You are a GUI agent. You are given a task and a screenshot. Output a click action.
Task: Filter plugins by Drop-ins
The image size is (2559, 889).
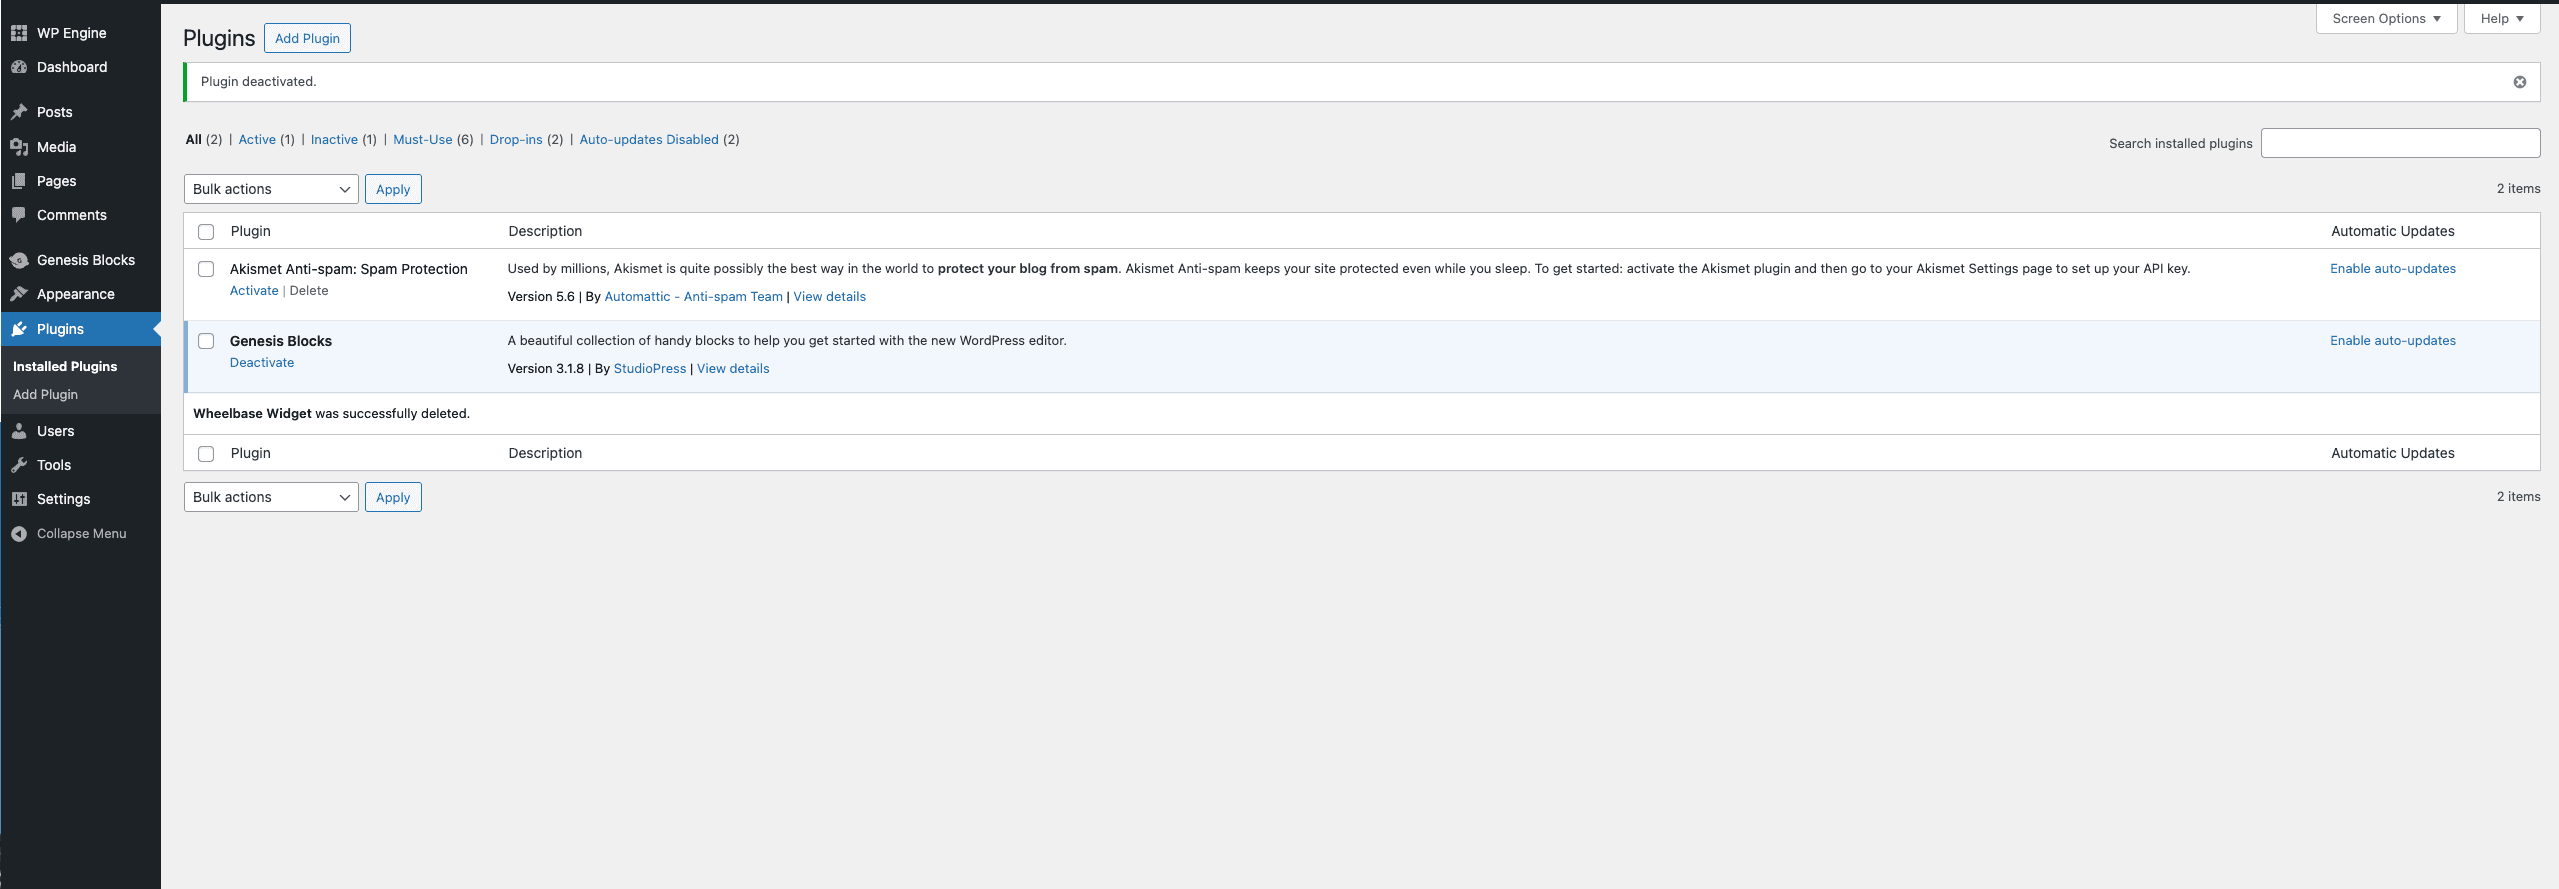pyautogui.click(x=516, y=140)
